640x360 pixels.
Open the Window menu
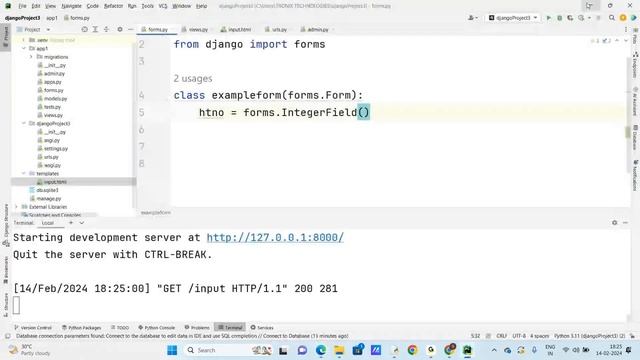pyautogui.click(x=182, y=6)
